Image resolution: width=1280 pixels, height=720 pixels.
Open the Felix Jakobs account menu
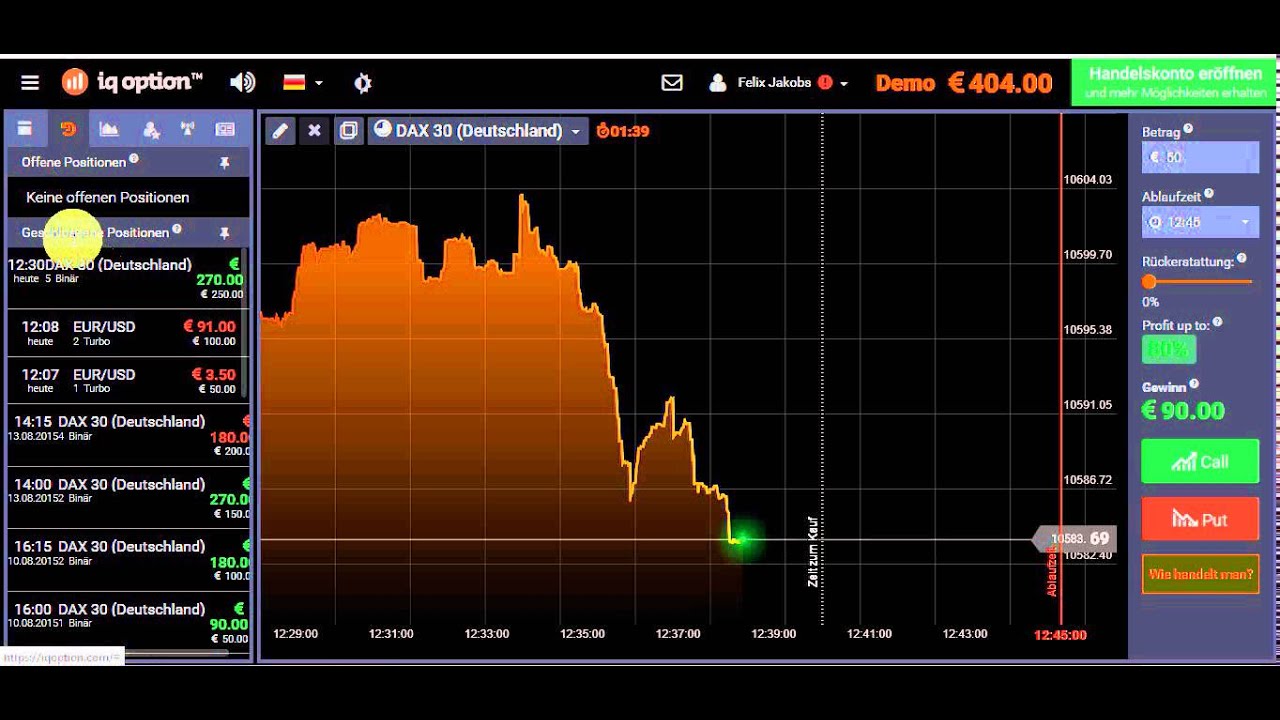click(x=778, y=83)
